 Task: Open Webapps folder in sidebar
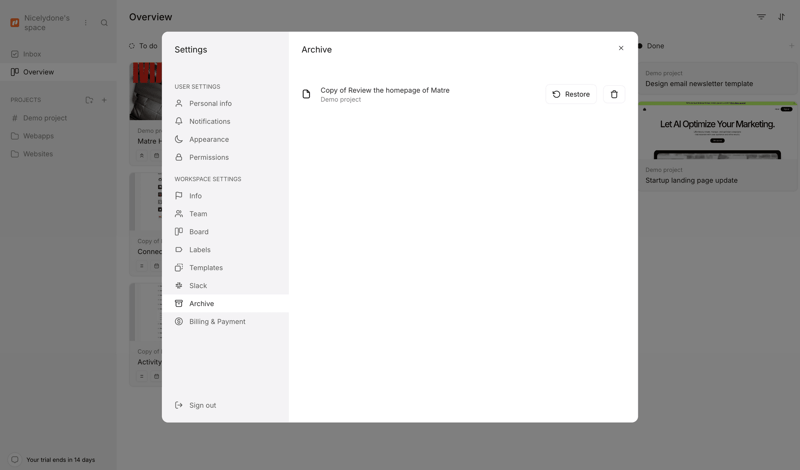[x=58, y=136]
